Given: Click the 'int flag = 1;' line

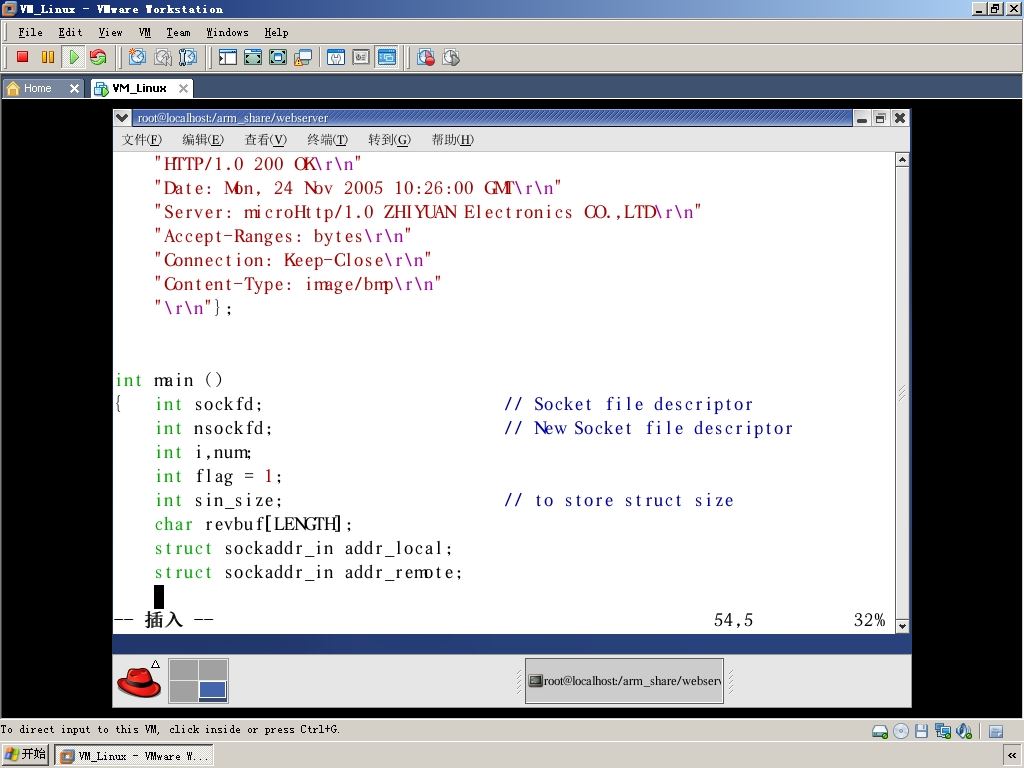Looking at the screenshot, I should (218, 477).
